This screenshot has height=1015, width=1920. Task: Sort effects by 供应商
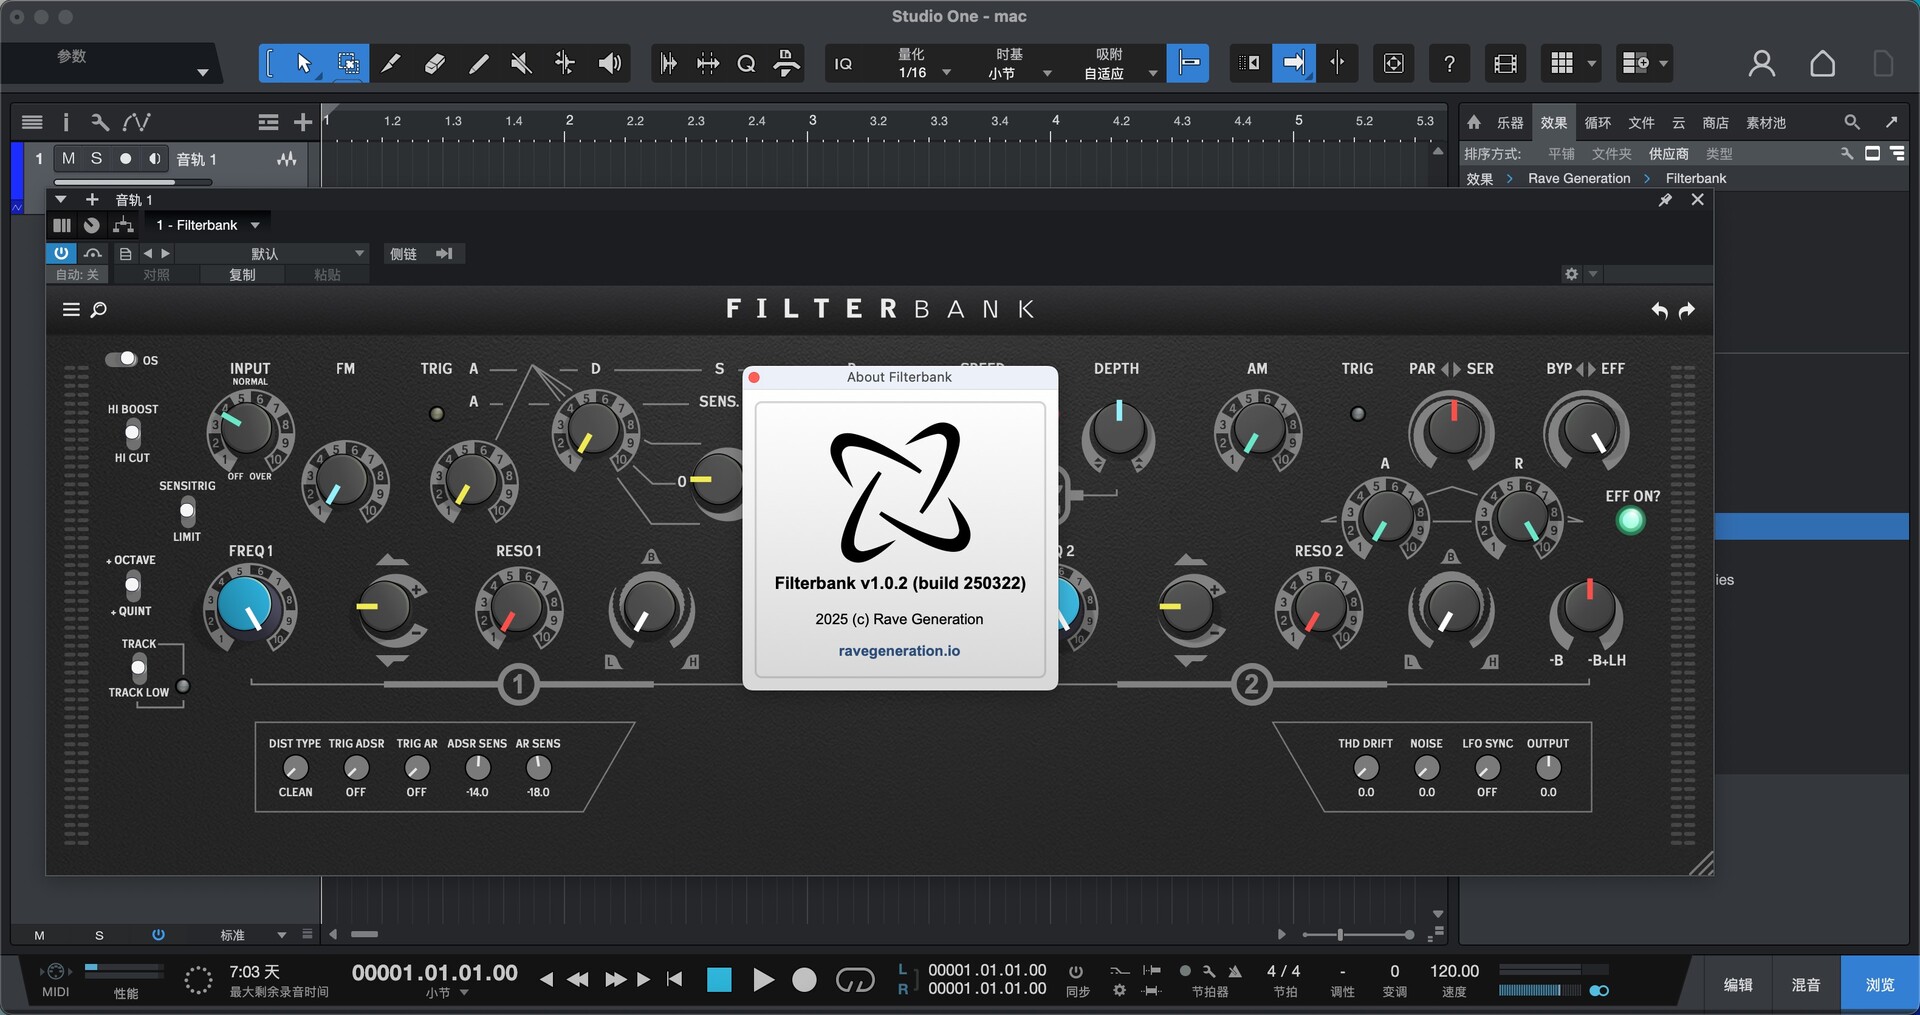1668,154
